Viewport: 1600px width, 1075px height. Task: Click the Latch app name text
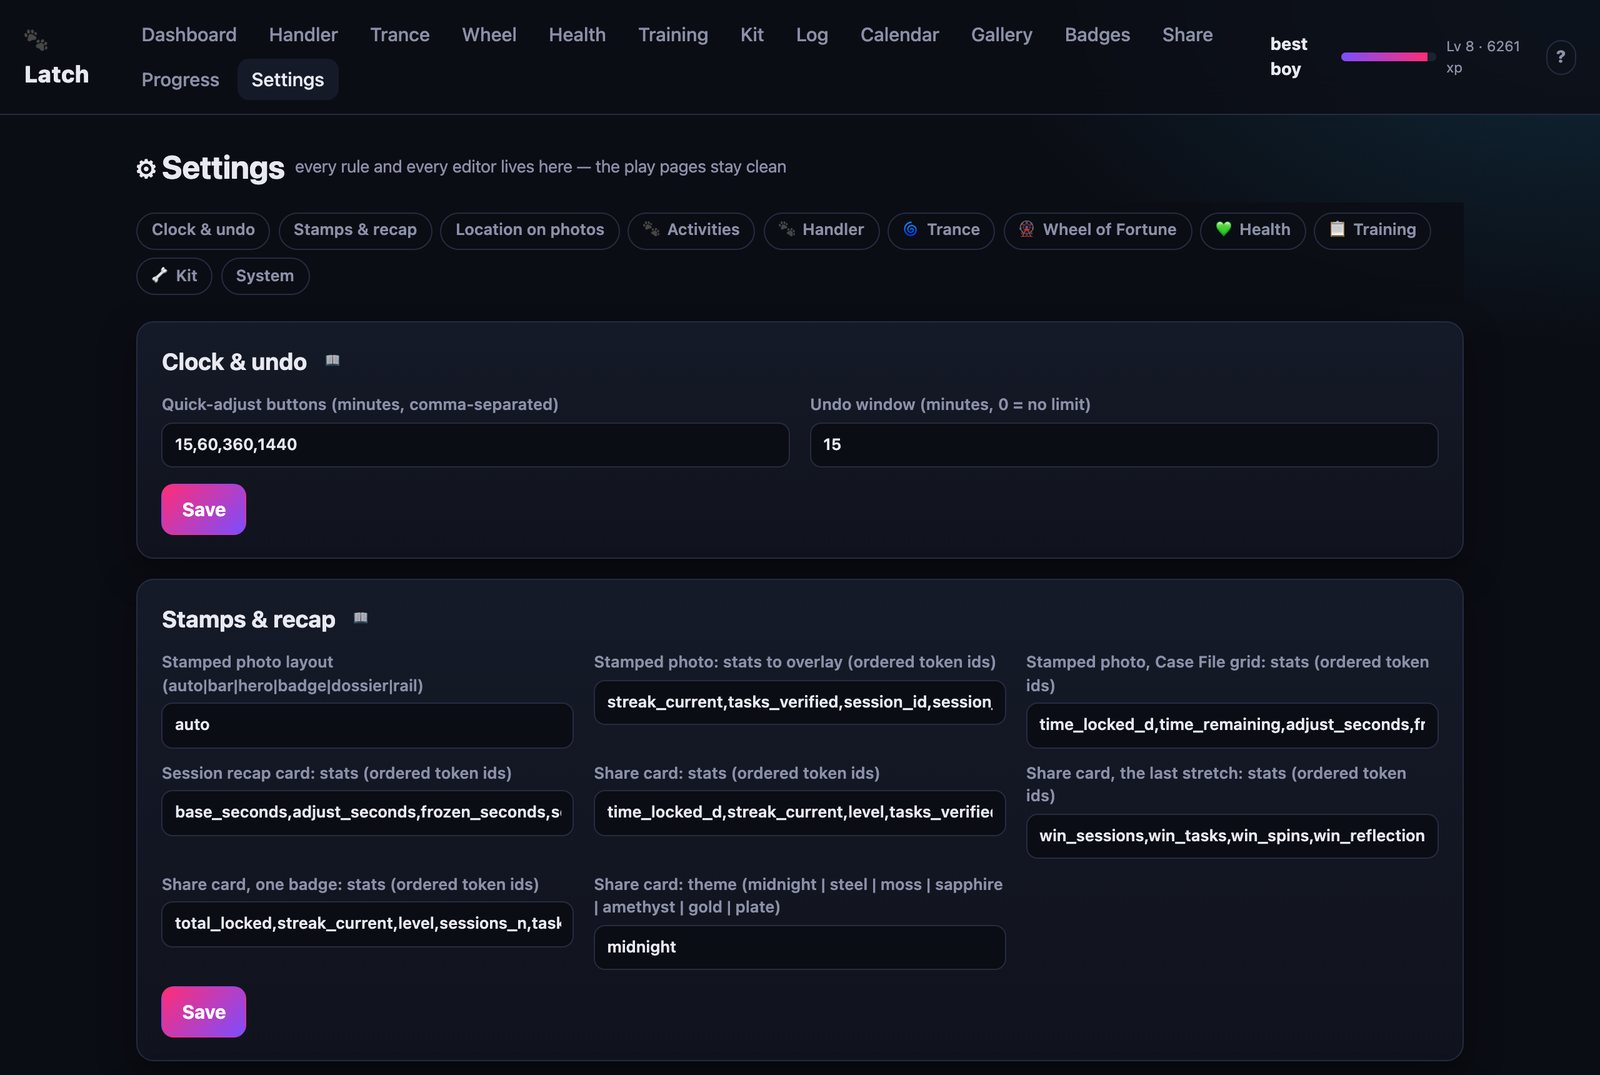click(x=56, y=75)
